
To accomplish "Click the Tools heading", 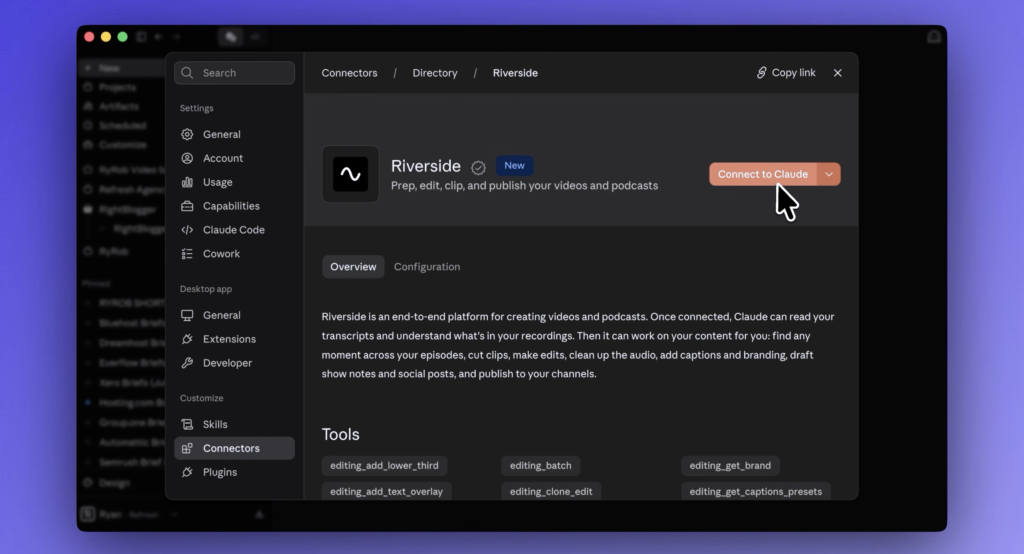I will click(x=340, y=434).
